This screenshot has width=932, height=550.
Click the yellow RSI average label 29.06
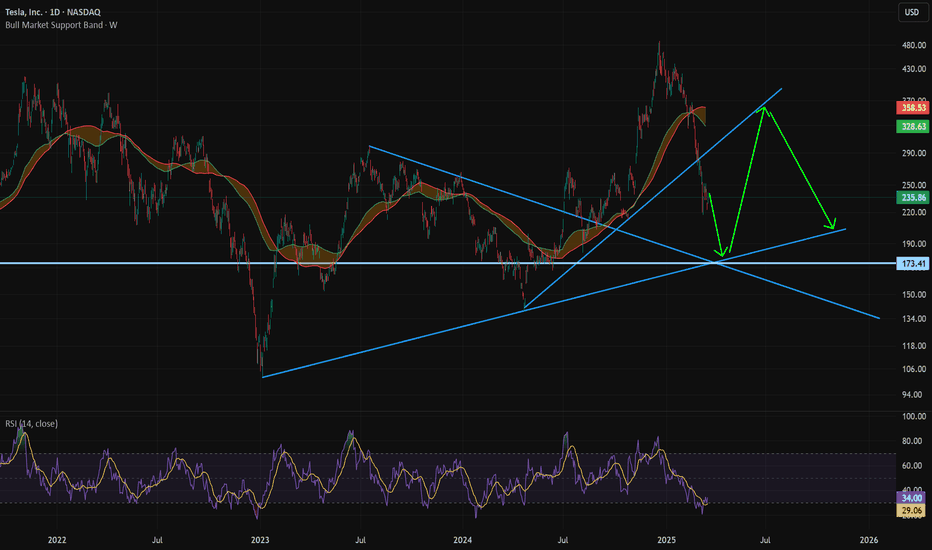911,510
